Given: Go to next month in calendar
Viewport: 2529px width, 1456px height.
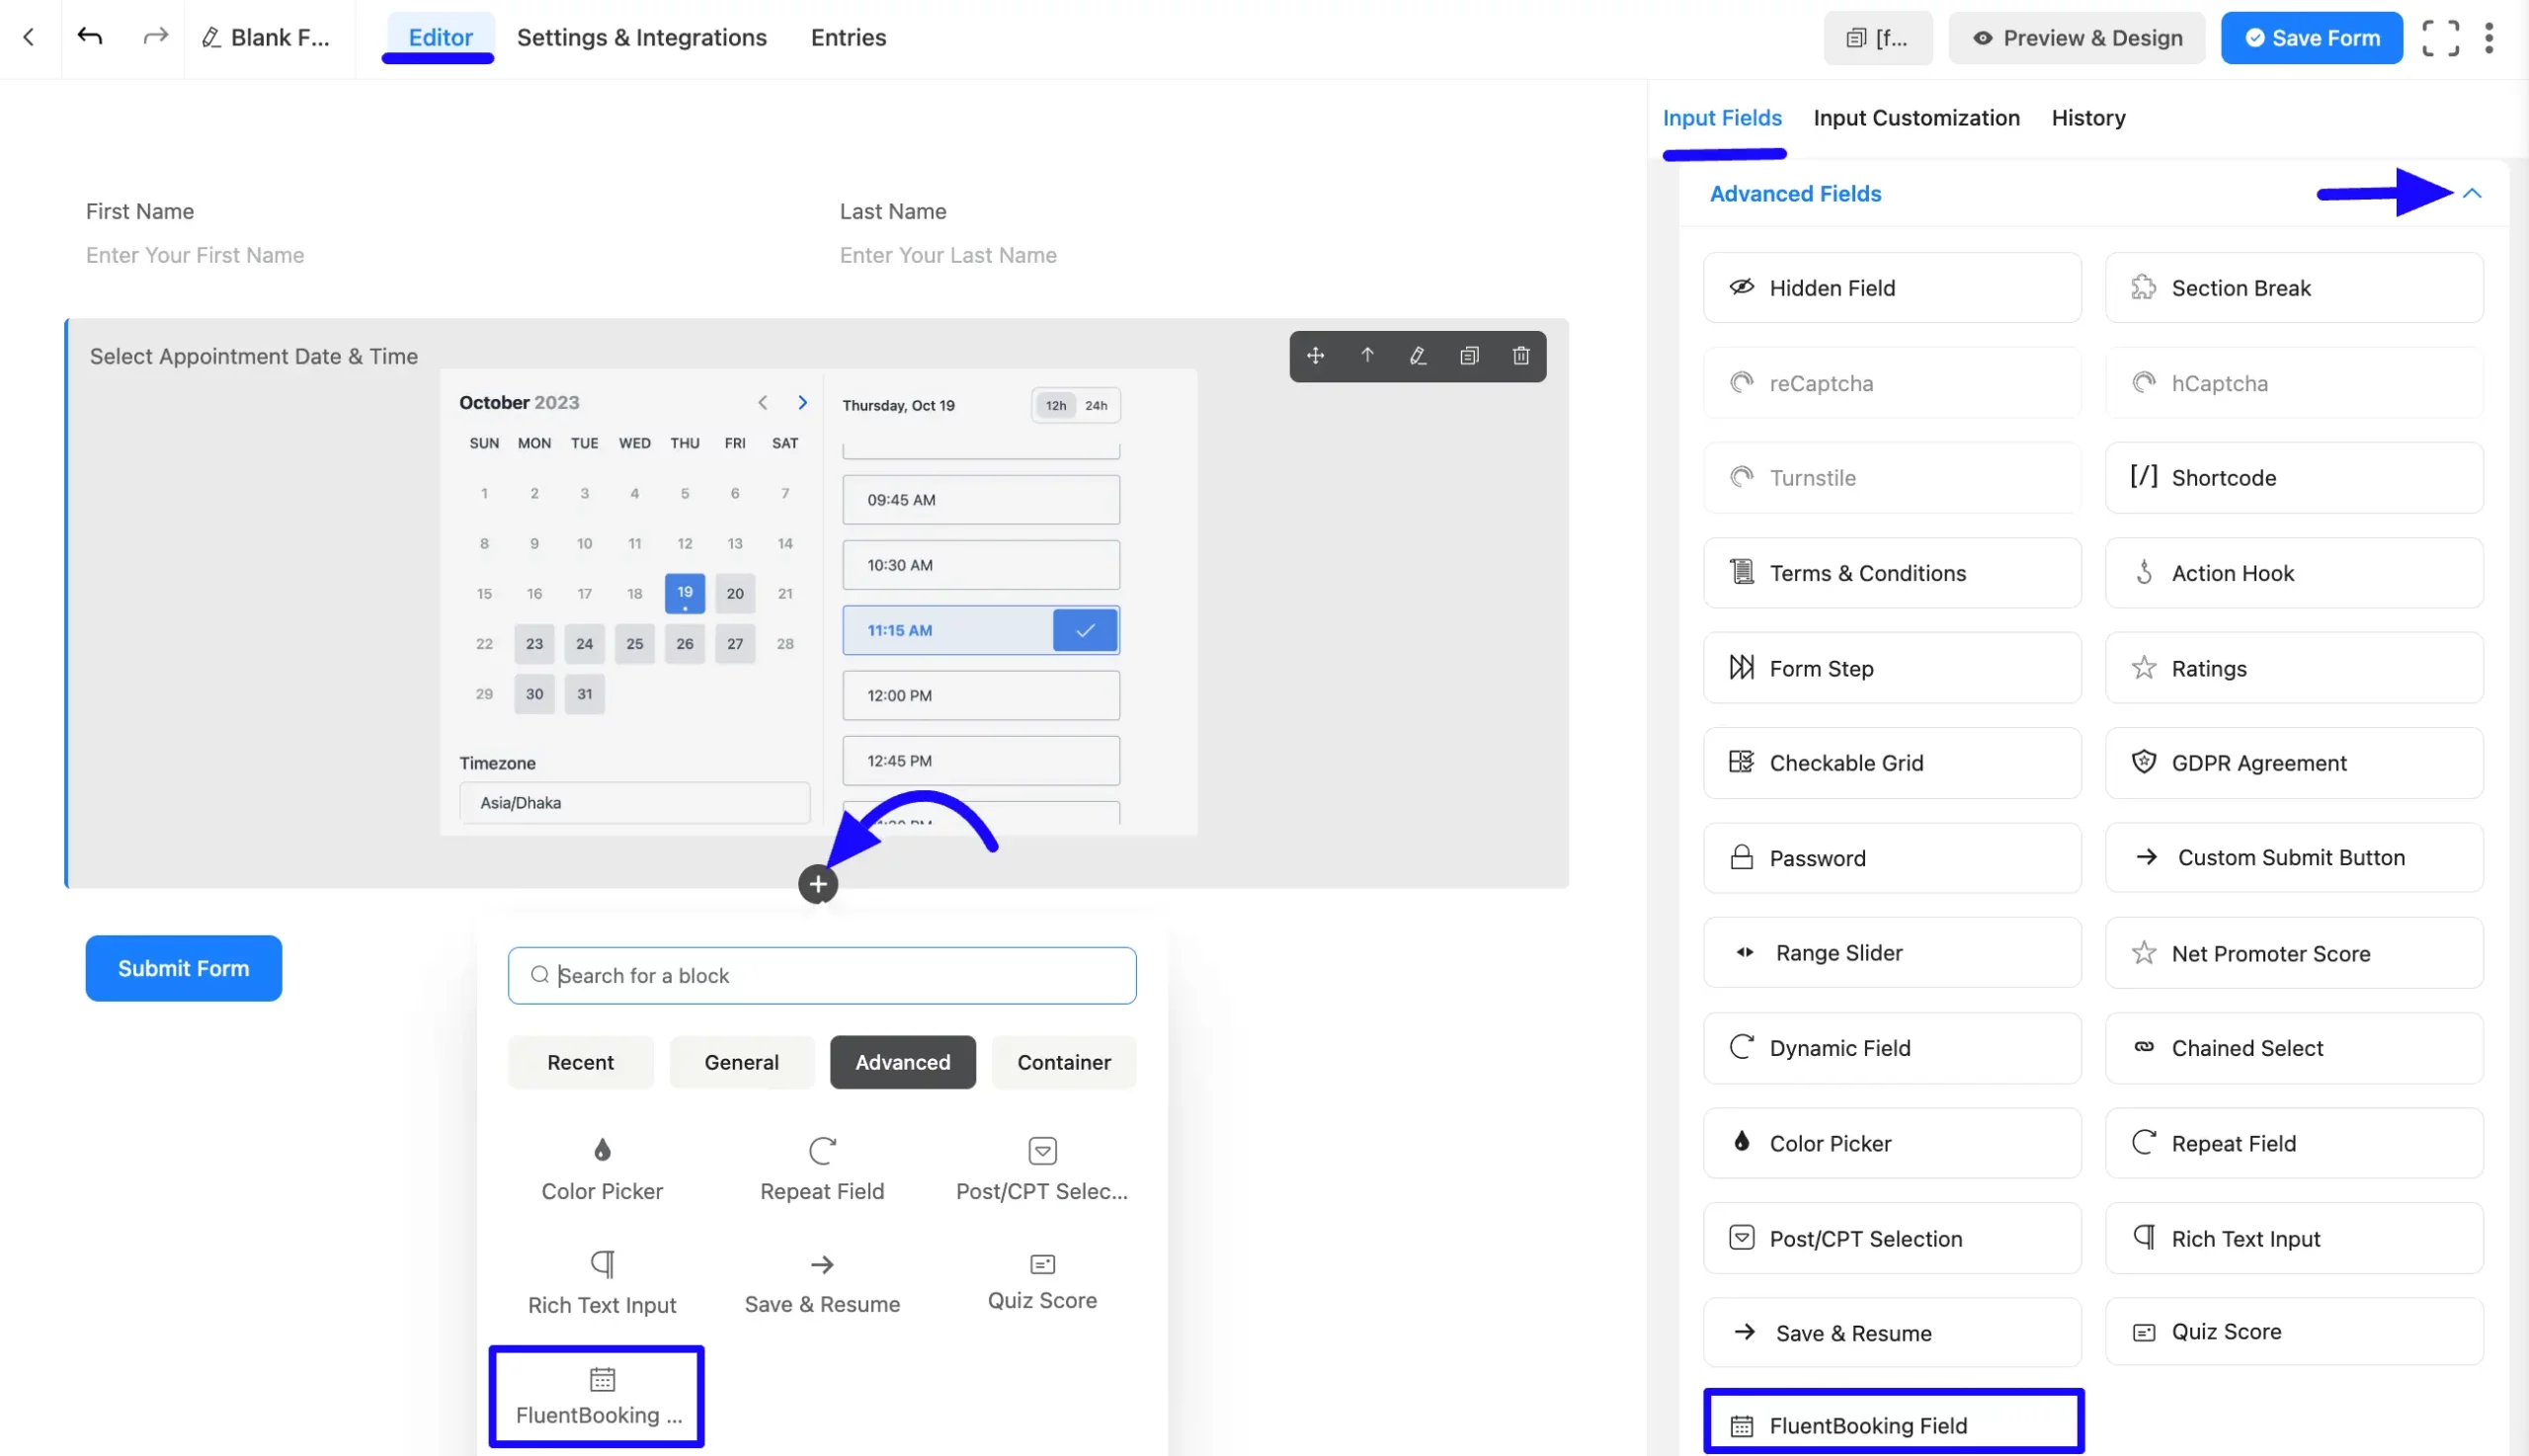Looking at the screenshot, I should [802, 402].
